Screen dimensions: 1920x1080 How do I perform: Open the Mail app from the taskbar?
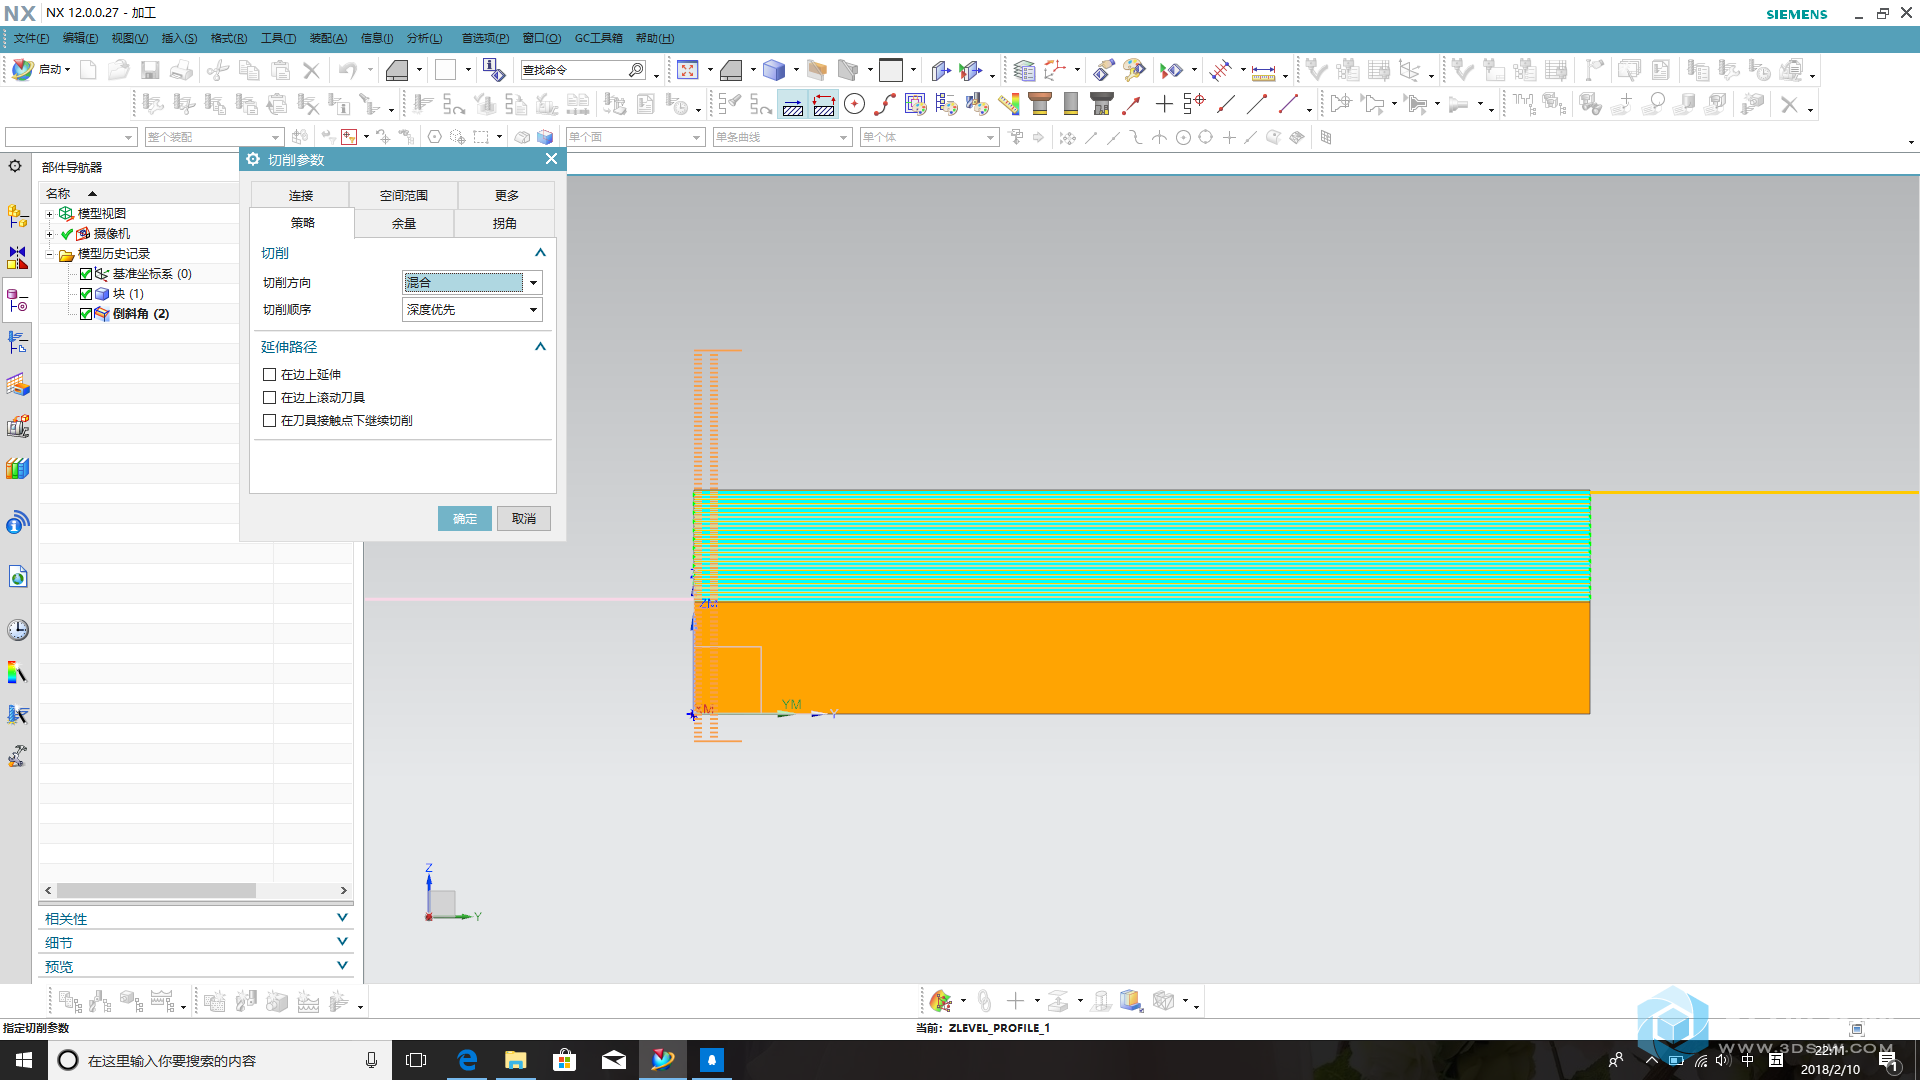tap(614, 1060)
